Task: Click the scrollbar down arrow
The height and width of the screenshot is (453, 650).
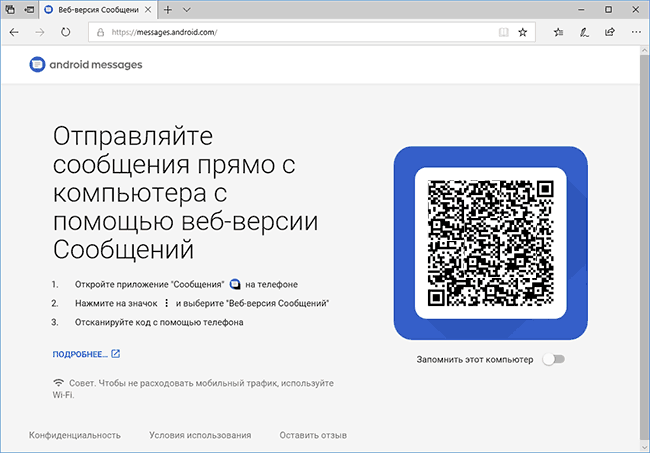Action: click(x=645, y=447)
